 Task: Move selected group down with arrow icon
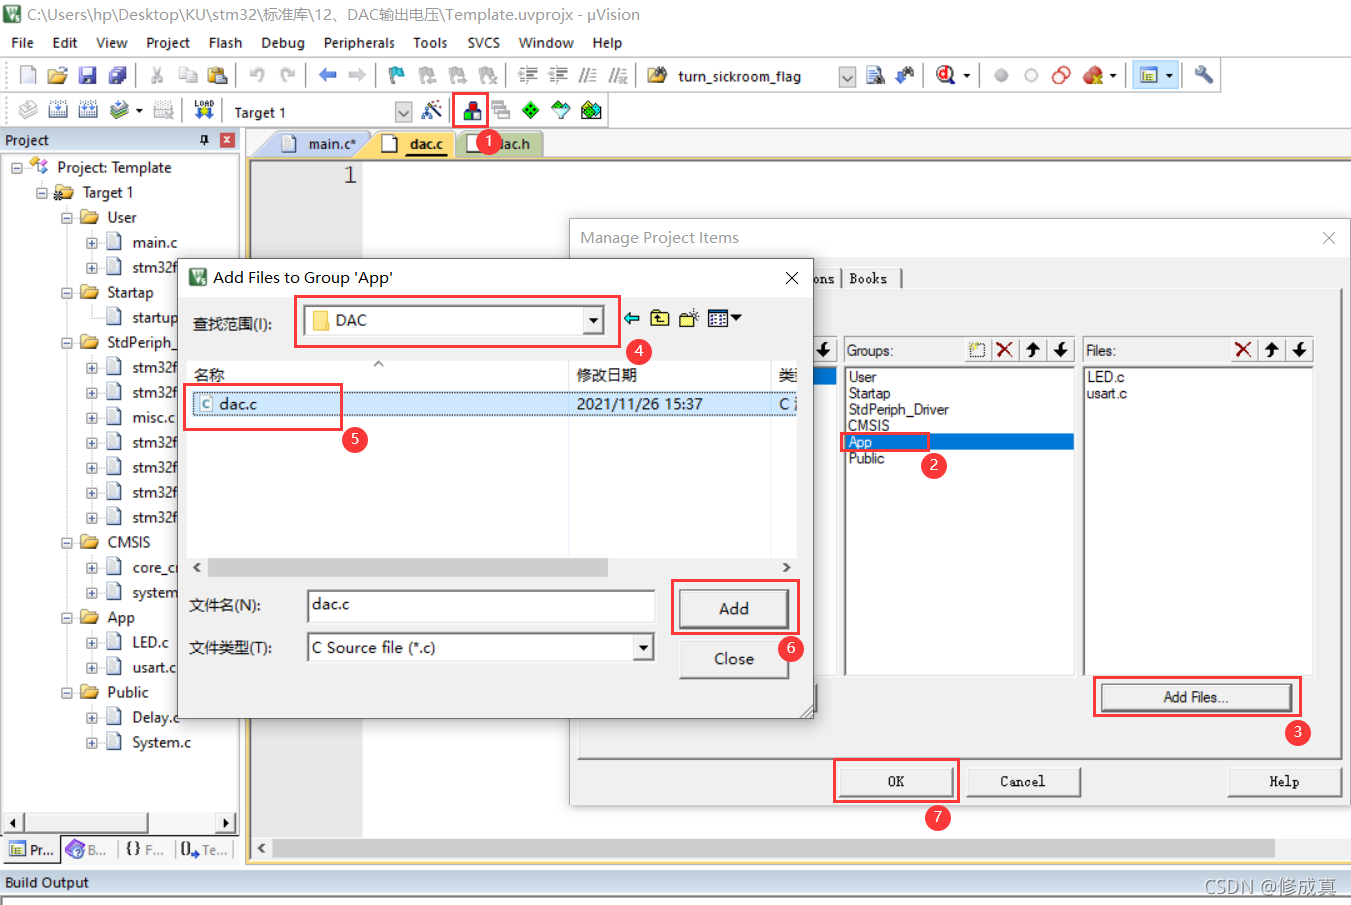click(x=1061, y=350)
